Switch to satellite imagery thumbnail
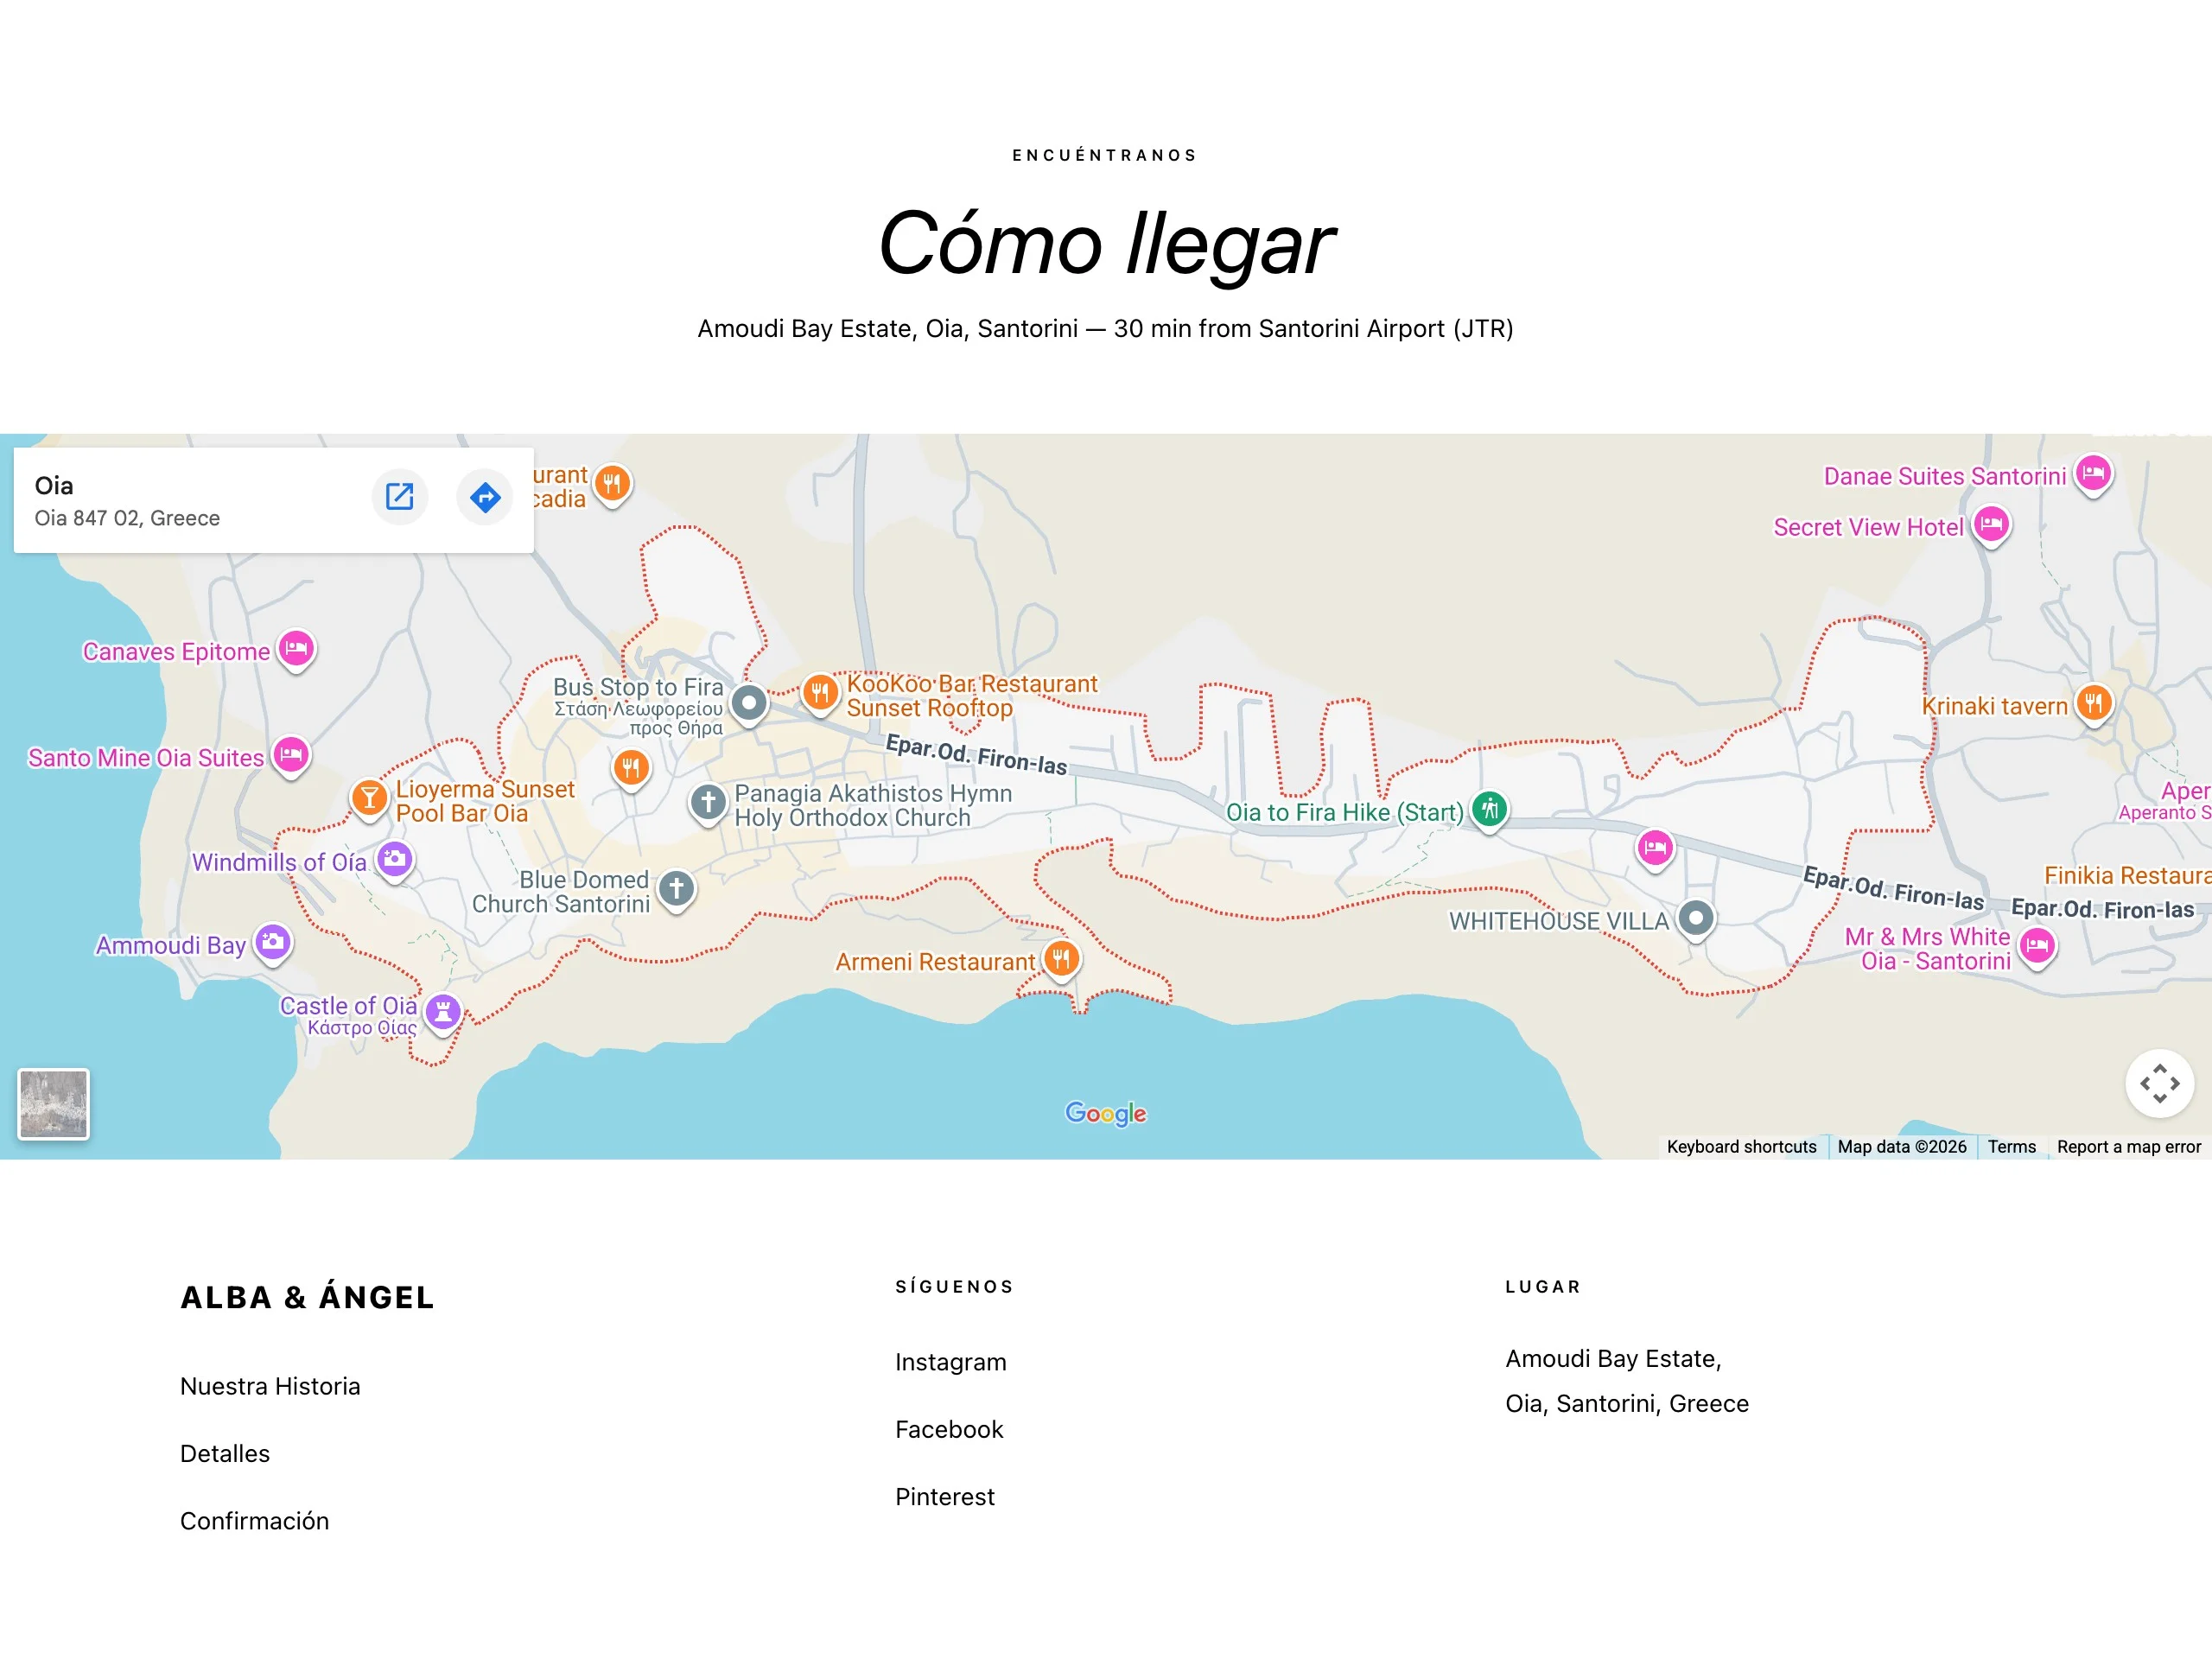The image size is (2212, 1659). coord(53,1103)
